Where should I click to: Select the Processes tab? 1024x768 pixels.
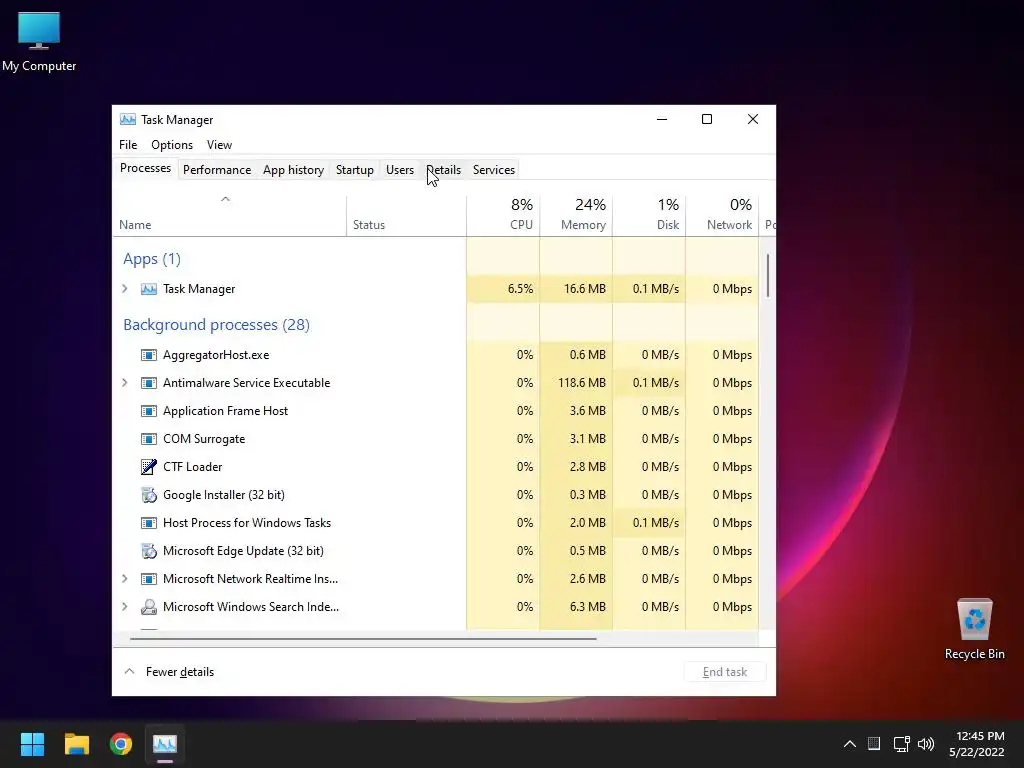click(145, 168)
